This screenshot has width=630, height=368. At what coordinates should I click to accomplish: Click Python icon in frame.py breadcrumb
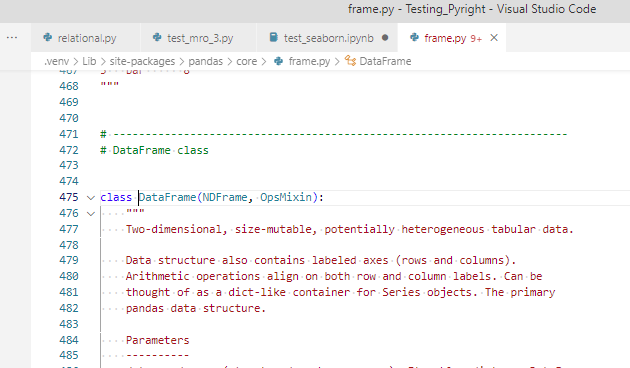pos(278,61)
